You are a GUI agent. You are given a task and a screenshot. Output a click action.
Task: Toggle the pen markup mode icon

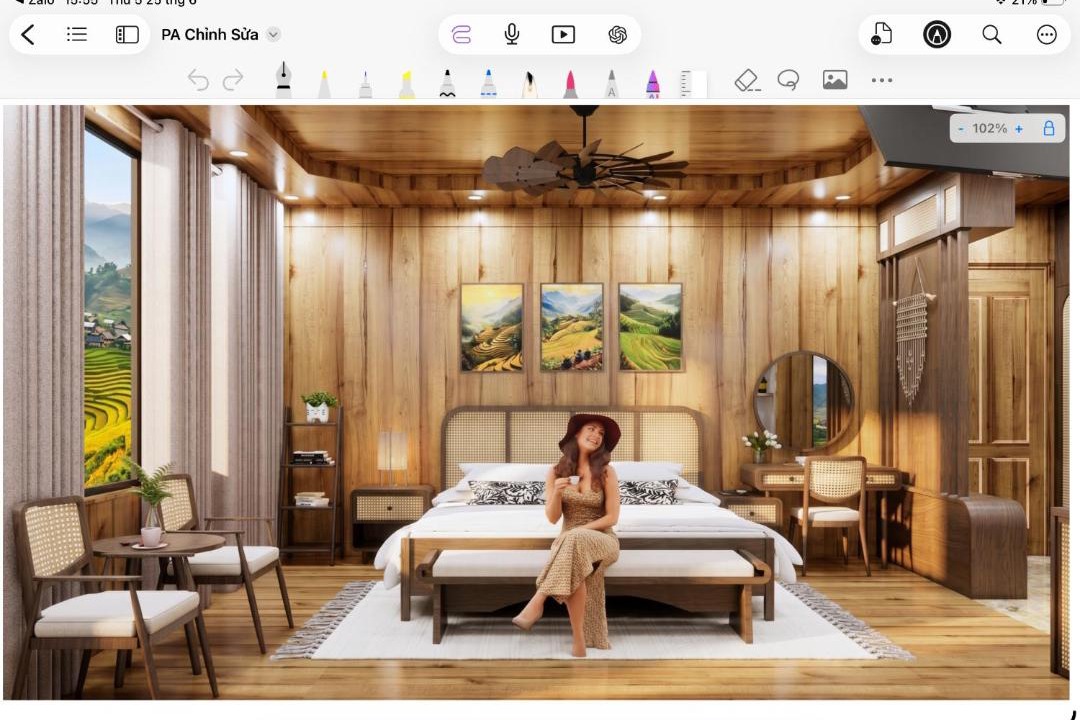937,34
